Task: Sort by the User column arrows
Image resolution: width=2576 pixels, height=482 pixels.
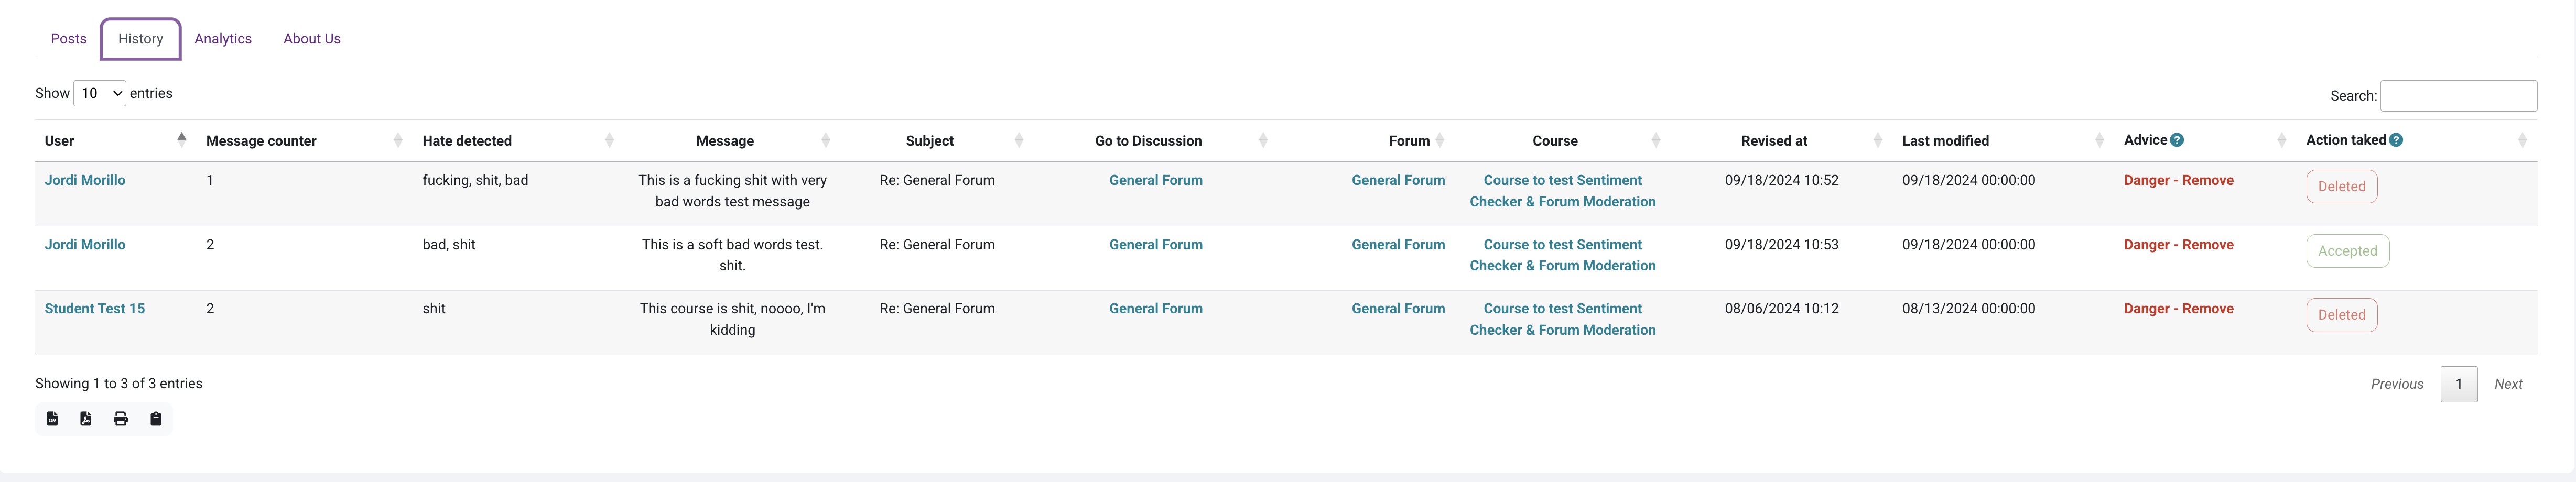Action: click(181, 140)
